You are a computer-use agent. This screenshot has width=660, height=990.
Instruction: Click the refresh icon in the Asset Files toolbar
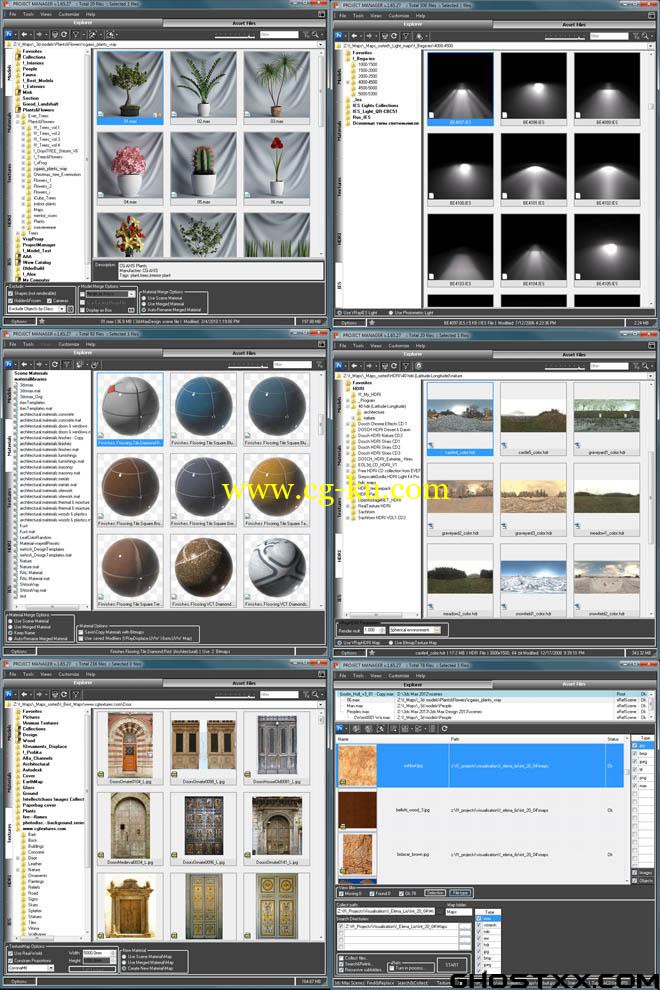(445, 728)
